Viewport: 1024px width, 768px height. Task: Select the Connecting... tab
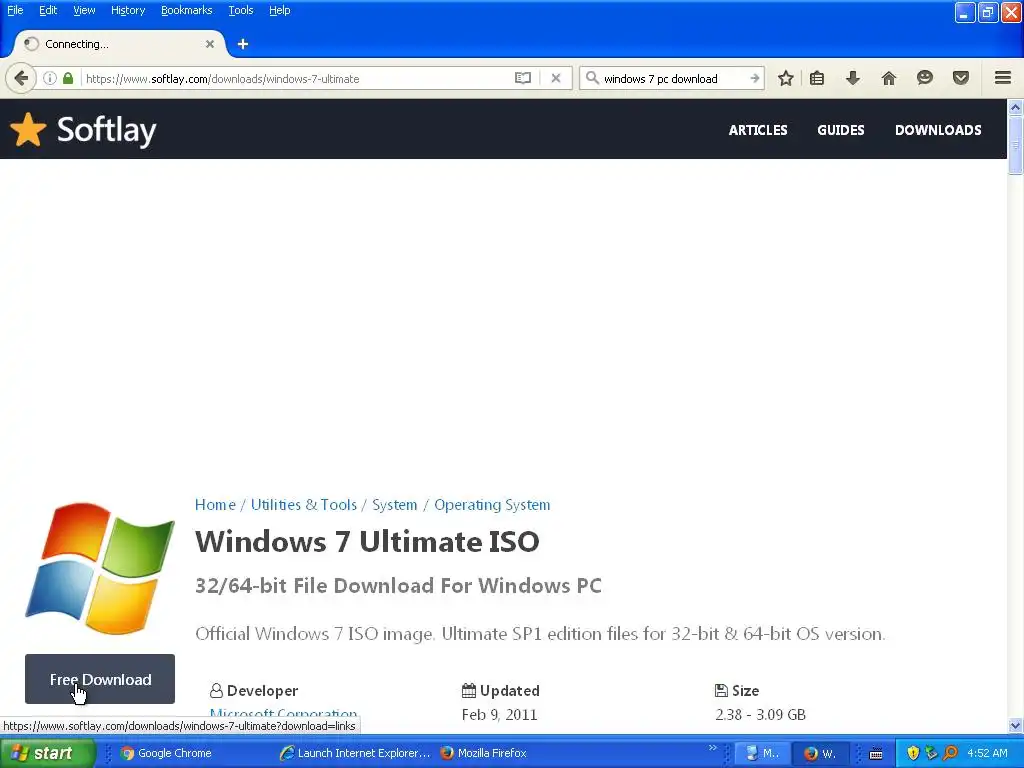[x=119, y=44]
